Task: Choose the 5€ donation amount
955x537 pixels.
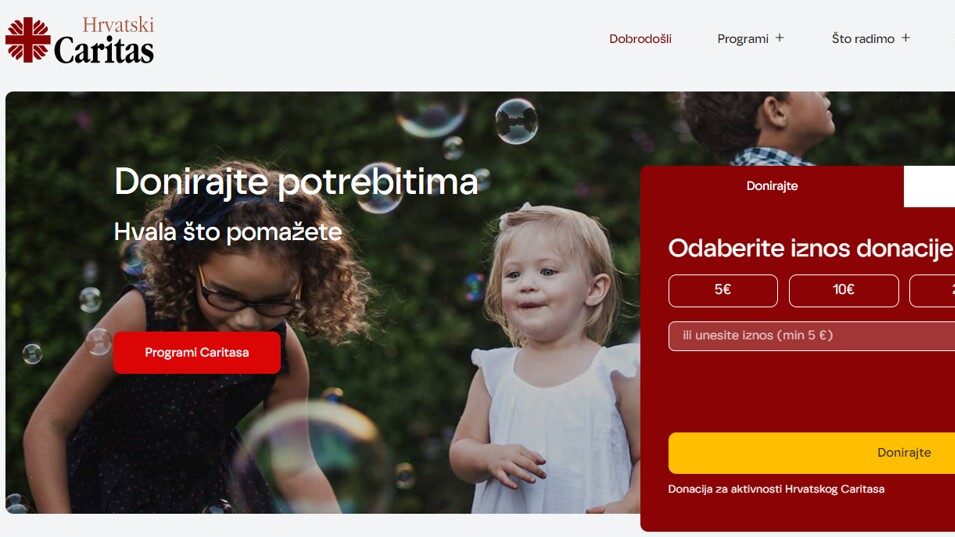Action: pos(723,290)
